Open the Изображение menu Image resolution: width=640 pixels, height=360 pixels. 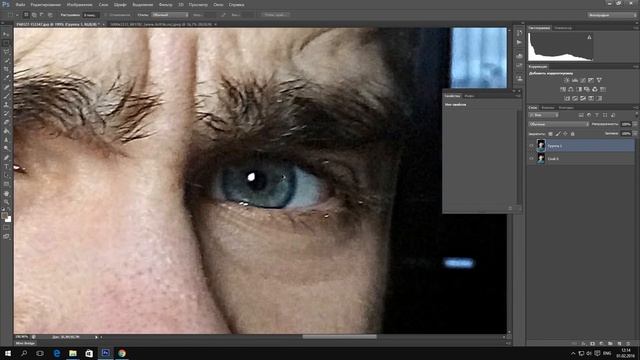click(x=79, y=5)
